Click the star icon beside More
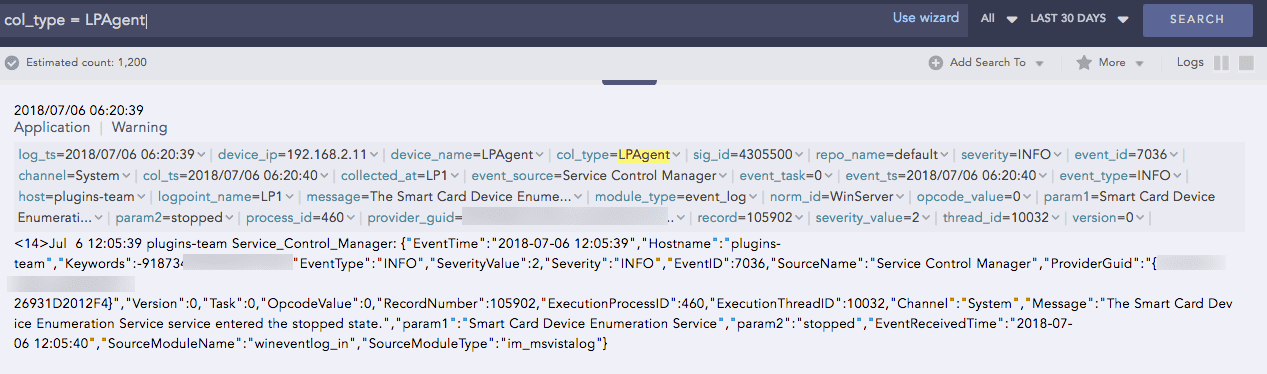Screen dimensions: 1267x374 tap(1084, 63)
